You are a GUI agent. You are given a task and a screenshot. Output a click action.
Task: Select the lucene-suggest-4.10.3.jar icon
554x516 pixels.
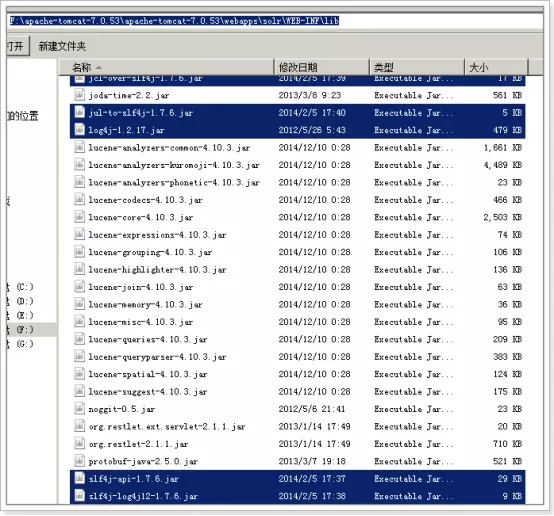[79, 391]
